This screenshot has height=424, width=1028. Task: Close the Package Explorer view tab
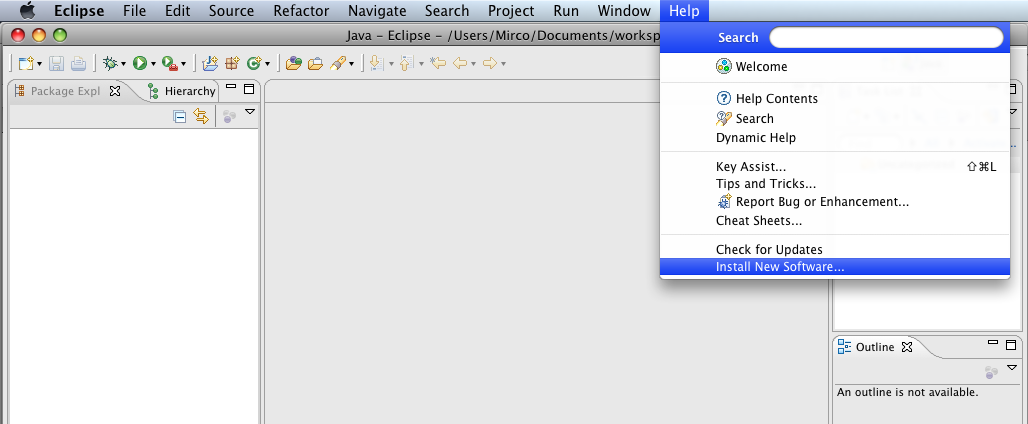pos(115,91)
